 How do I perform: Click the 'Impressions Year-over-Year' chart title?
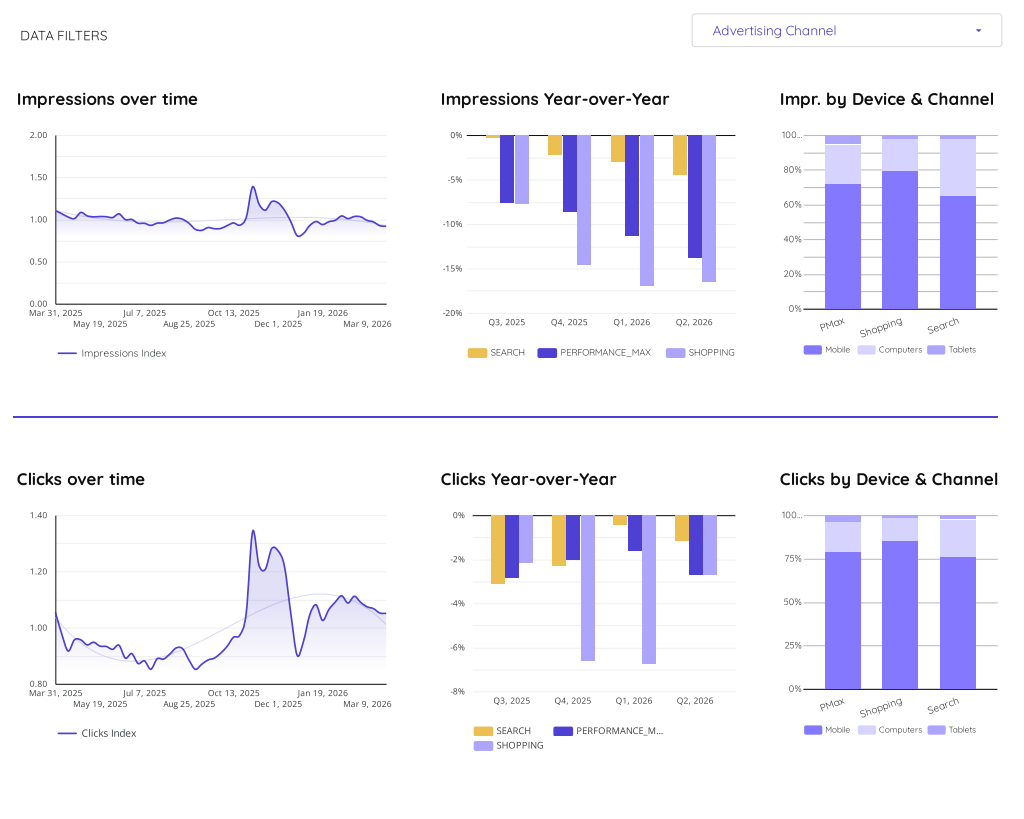click(554, 99)
